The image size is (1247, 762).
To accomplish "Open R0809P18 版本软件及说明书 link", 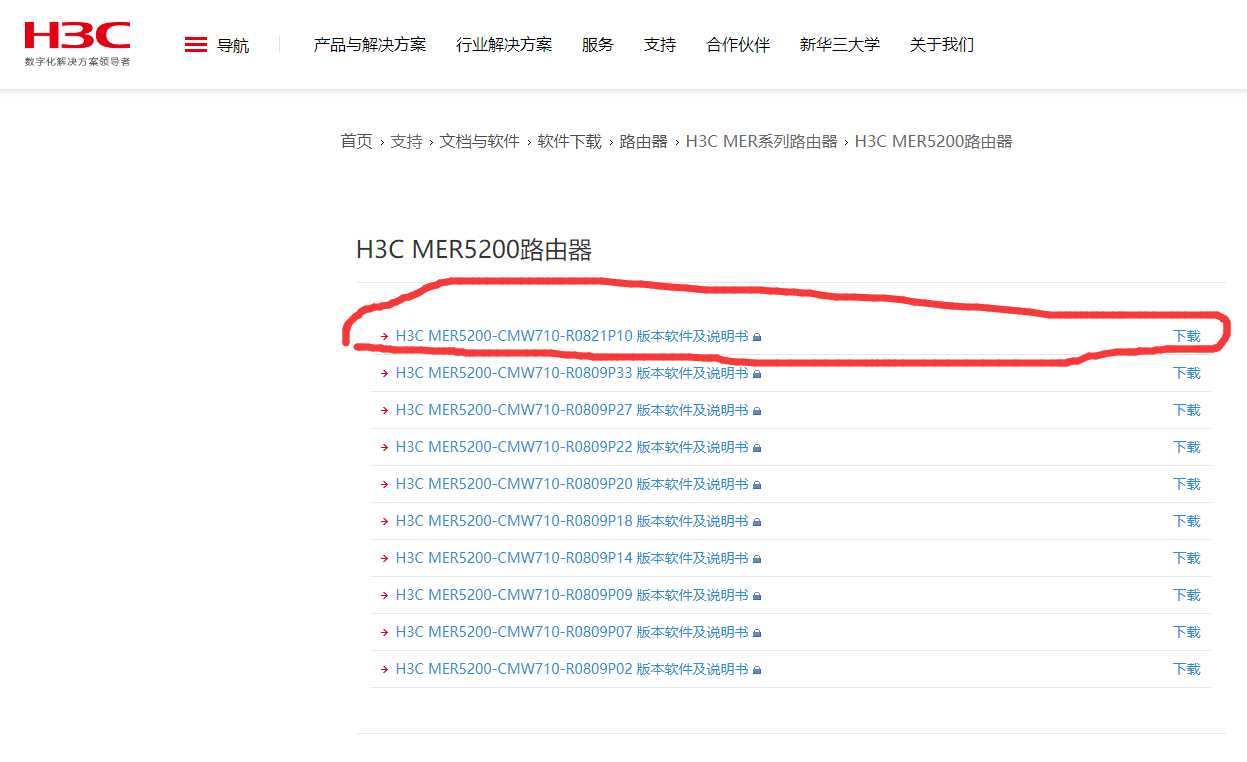I will point(572,521).
